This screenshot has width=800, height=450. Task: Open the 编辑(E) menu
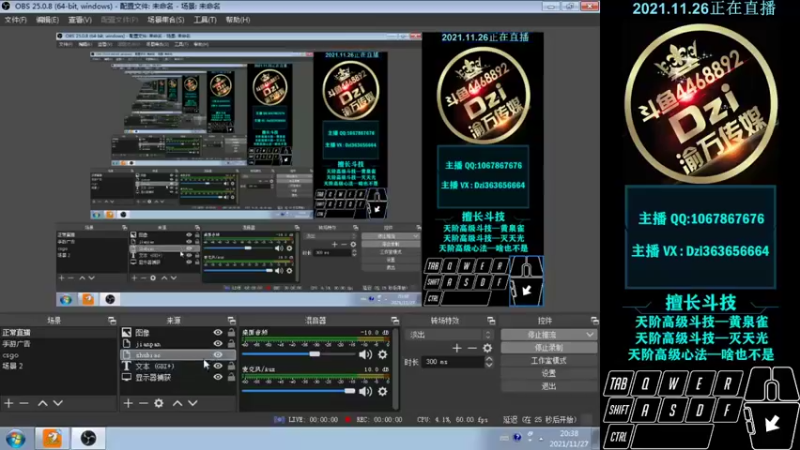[47, 20]
